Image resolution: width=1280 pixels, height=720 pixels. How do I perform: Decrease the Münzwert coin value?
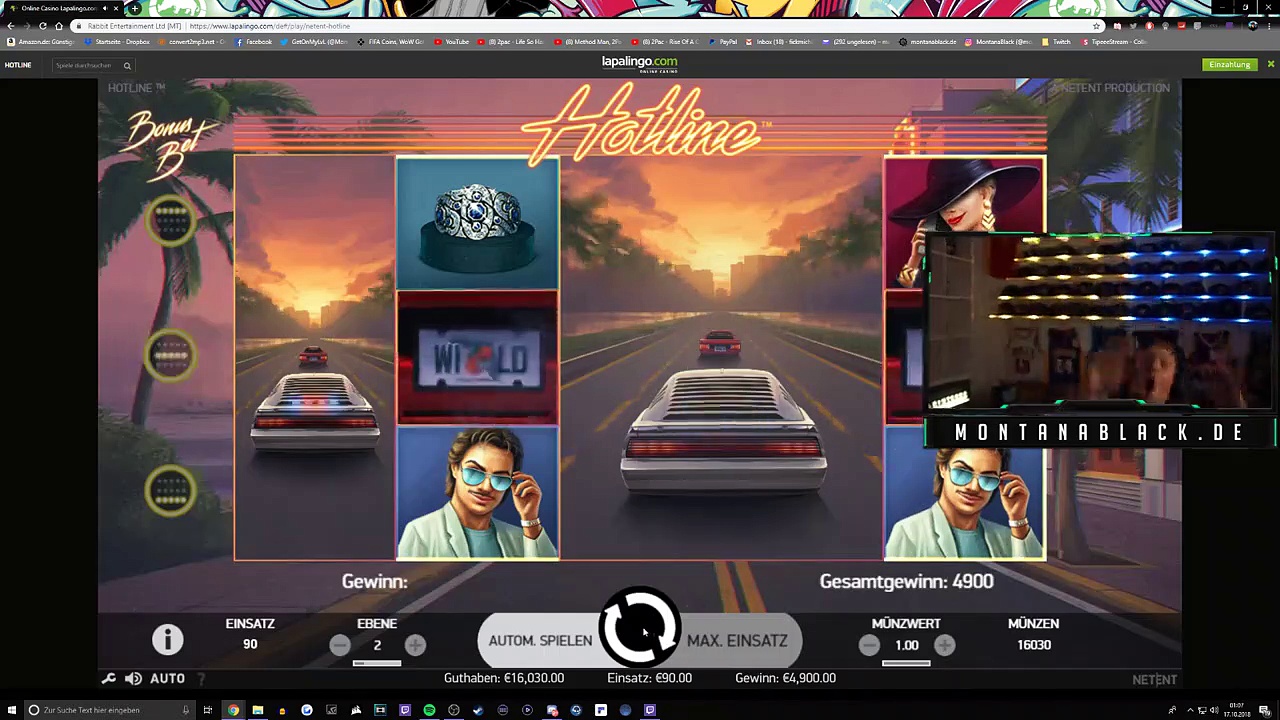[868, 645]
